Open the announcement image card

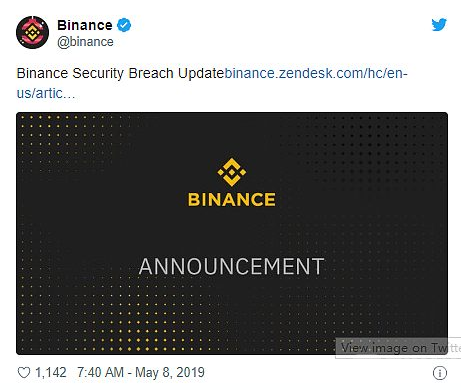coord(232,233)
